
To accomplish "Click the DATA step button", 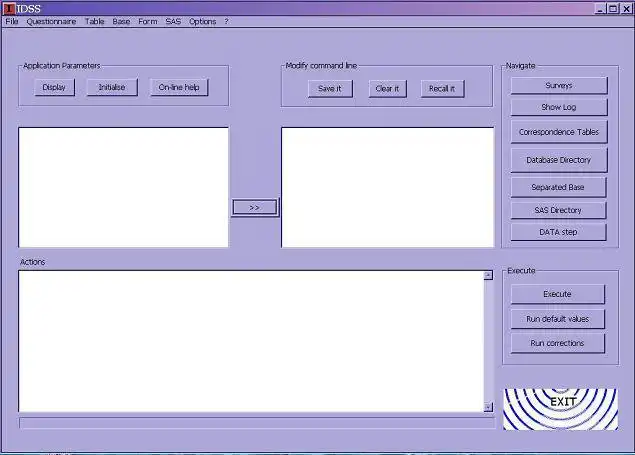I will [x=558, y=232].
